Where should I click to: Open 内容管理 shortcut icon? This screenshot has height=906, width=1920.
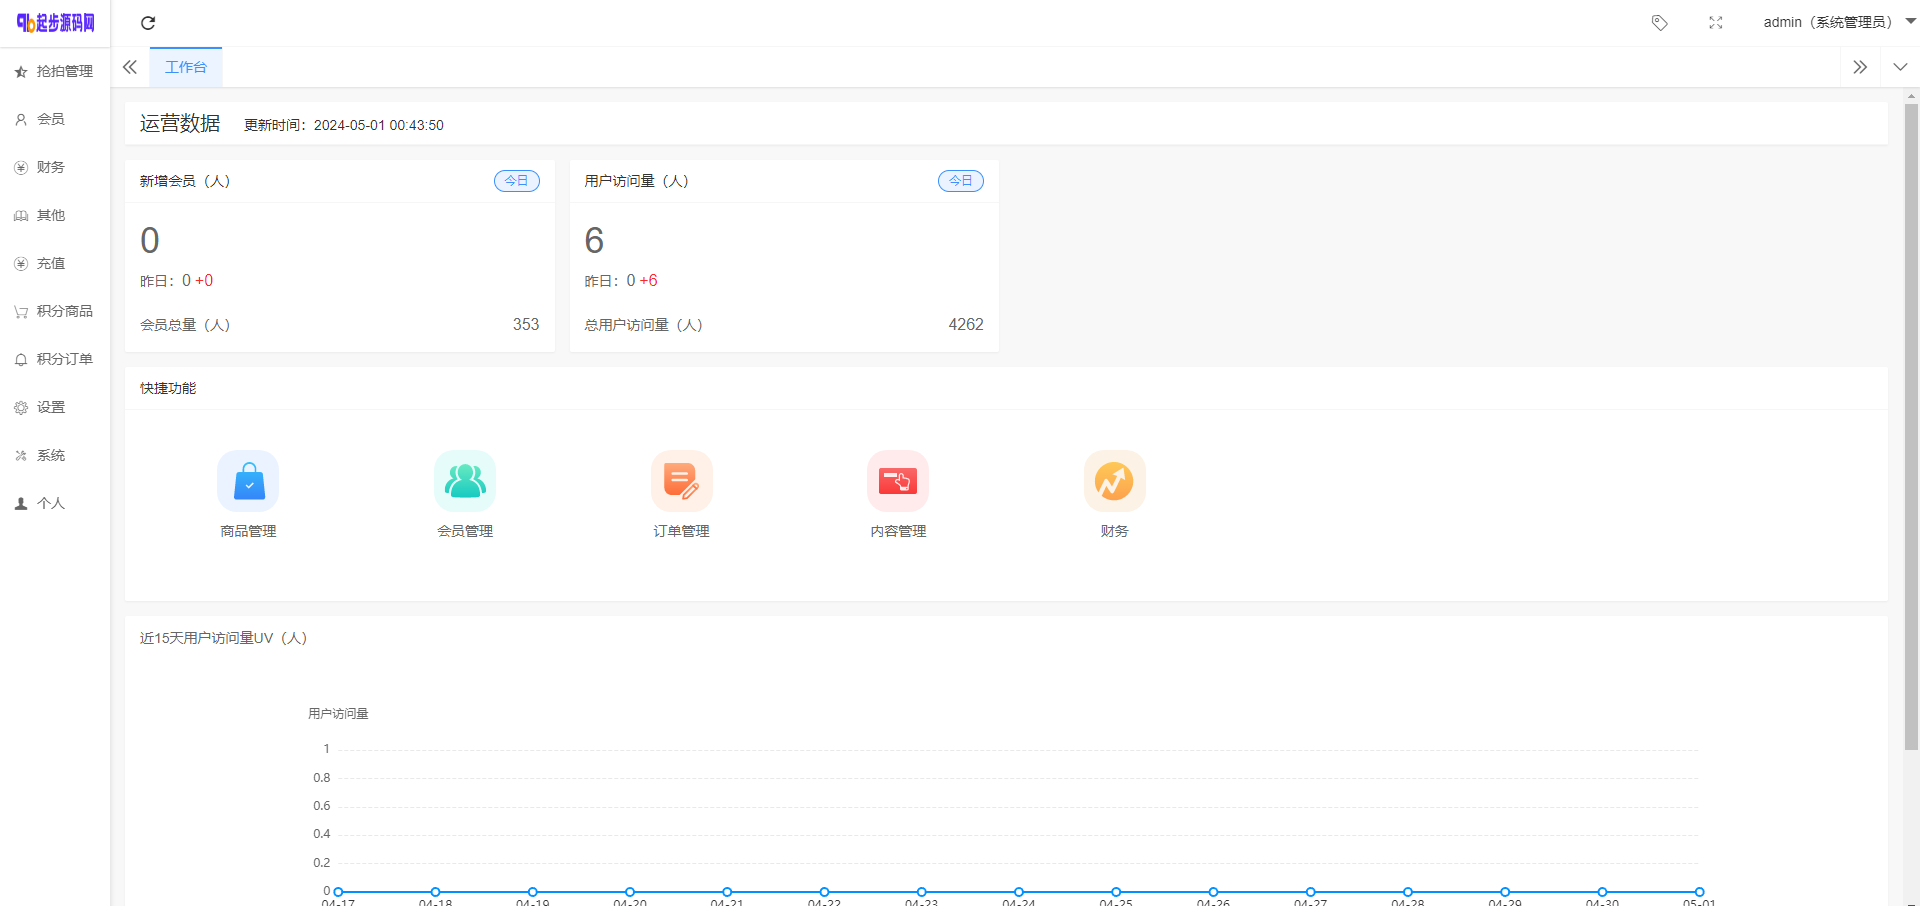(x=898, y=481)
